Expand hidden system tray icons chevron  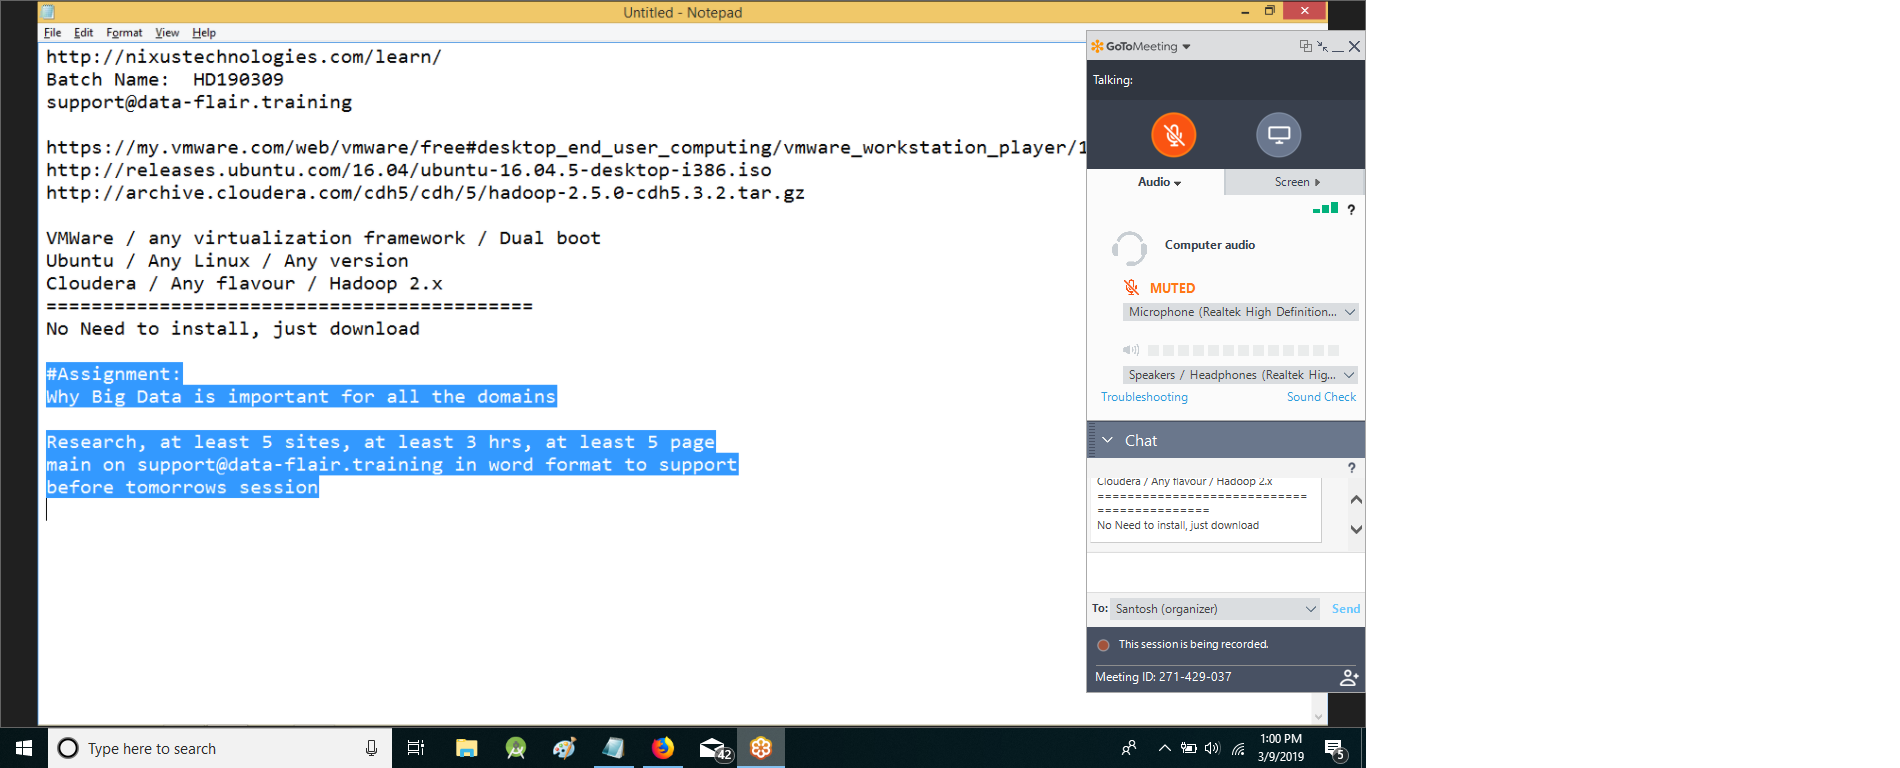tap(1164, 748)
